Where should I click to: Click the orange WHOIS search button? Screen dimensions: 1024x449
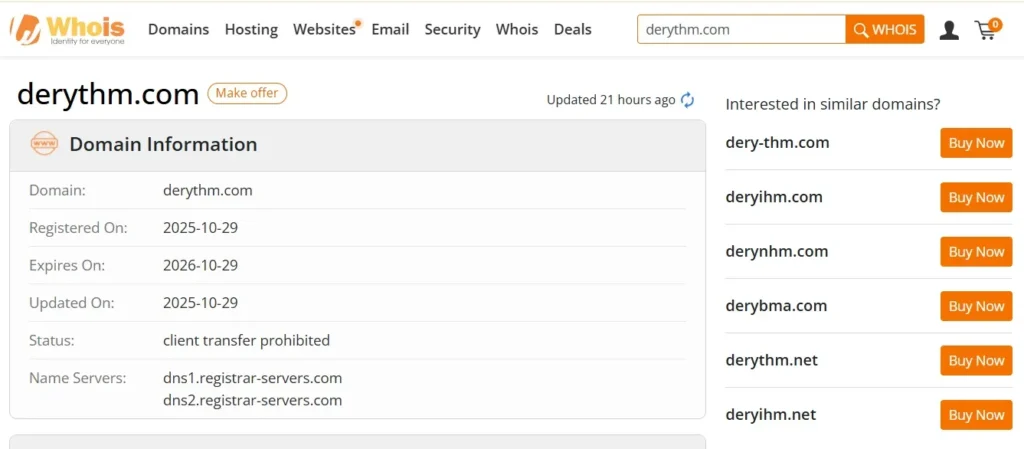coord(885,29)
